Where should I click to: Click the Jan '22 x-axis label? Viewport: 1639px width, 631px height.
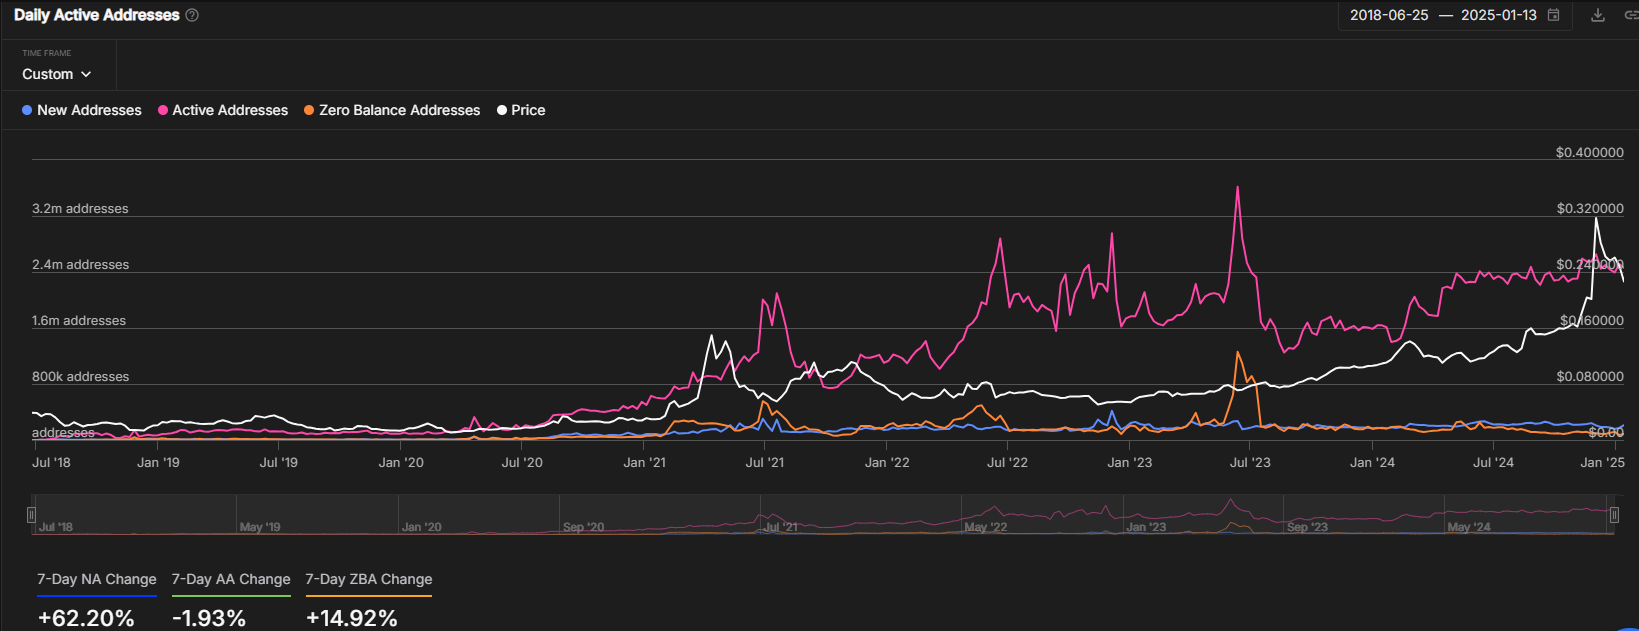point(887,463)
